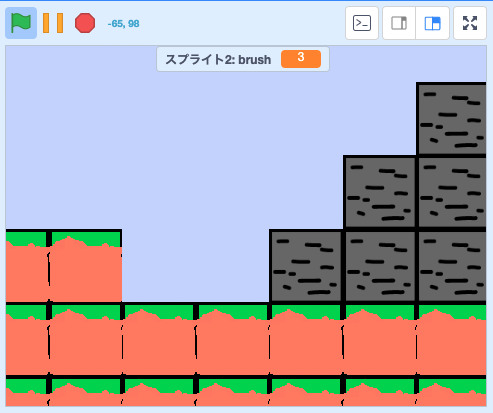
Task: Click the narrow grass block at the ledge's left edge
Action: 27,266
